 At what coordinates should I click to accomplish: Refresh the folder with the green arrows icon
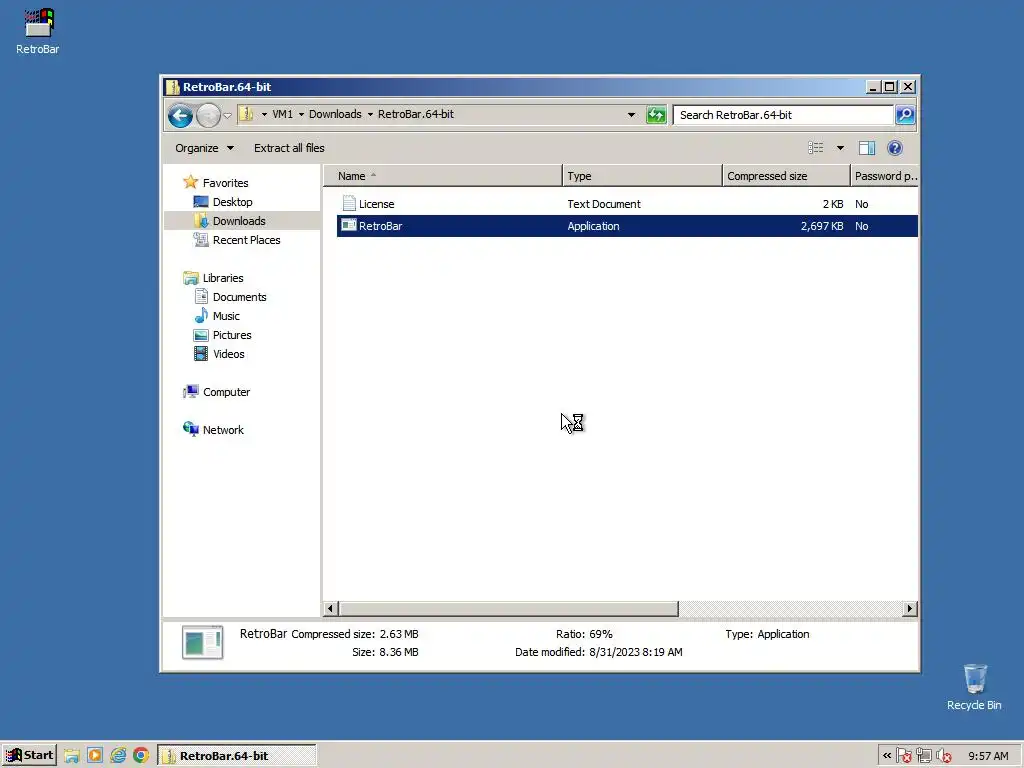click(x=656, y=115)
